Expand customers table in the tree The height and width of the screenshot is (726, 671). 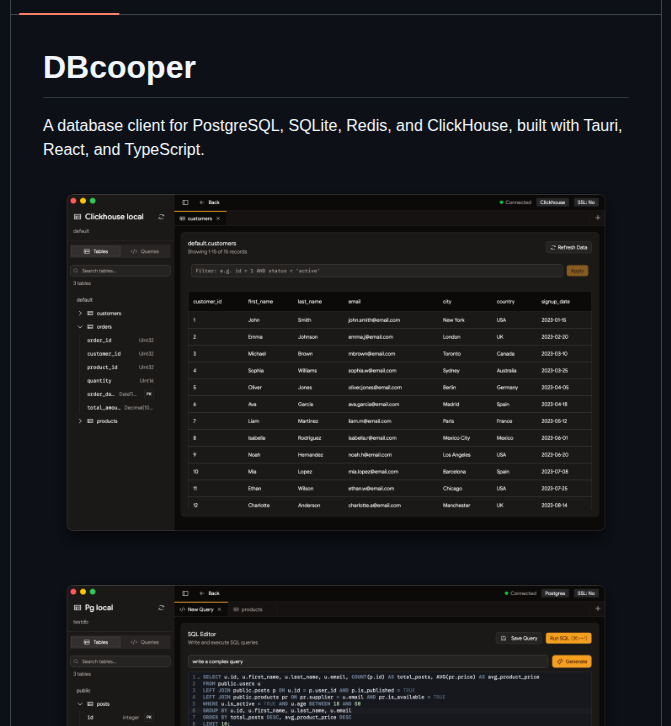pos(80,313)
